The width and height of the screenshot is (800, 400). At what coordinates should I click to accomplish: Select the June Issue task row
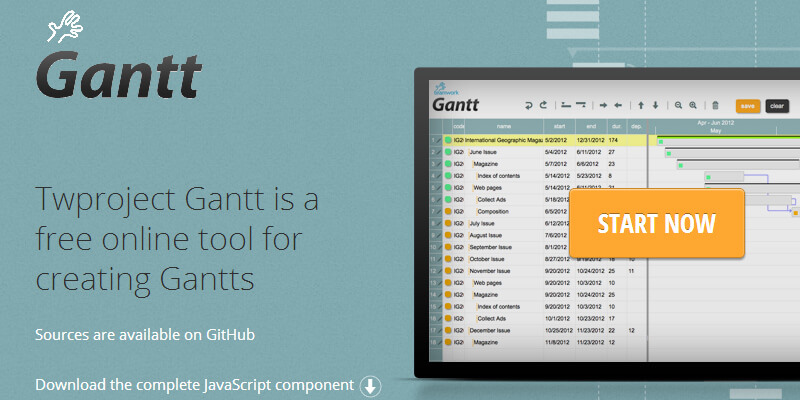click(x=538, y=152)
